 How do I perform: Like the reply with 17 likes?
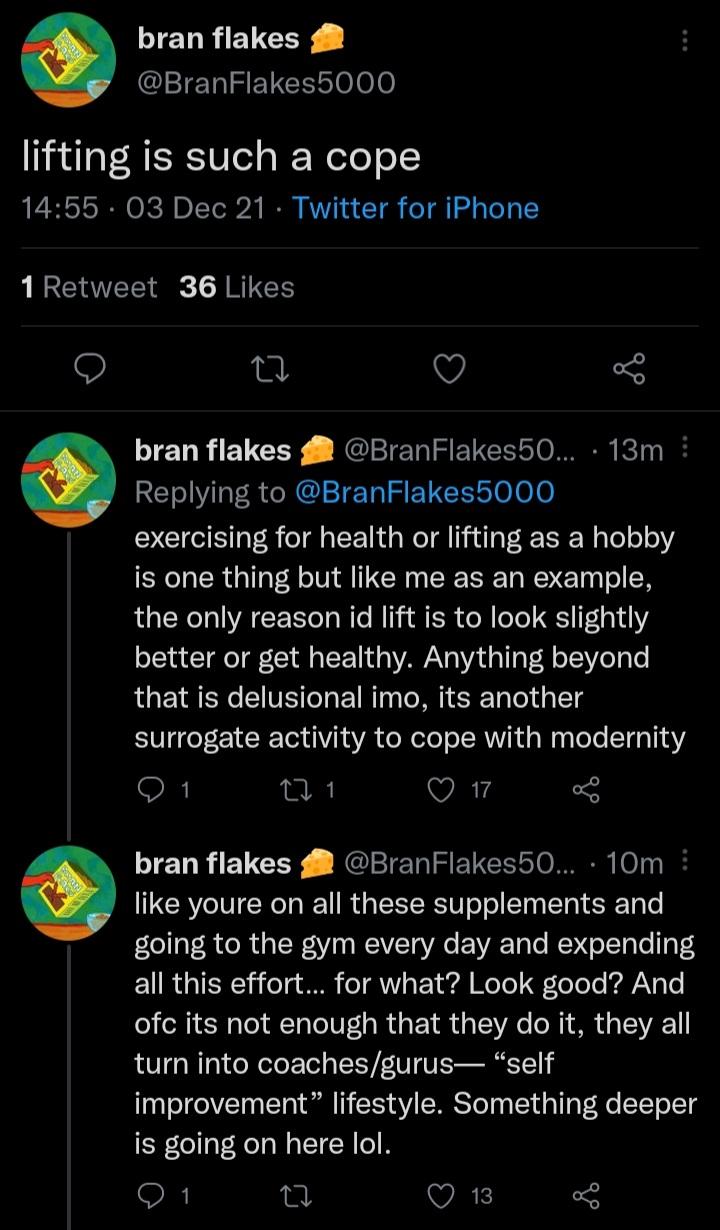point(441,790)
